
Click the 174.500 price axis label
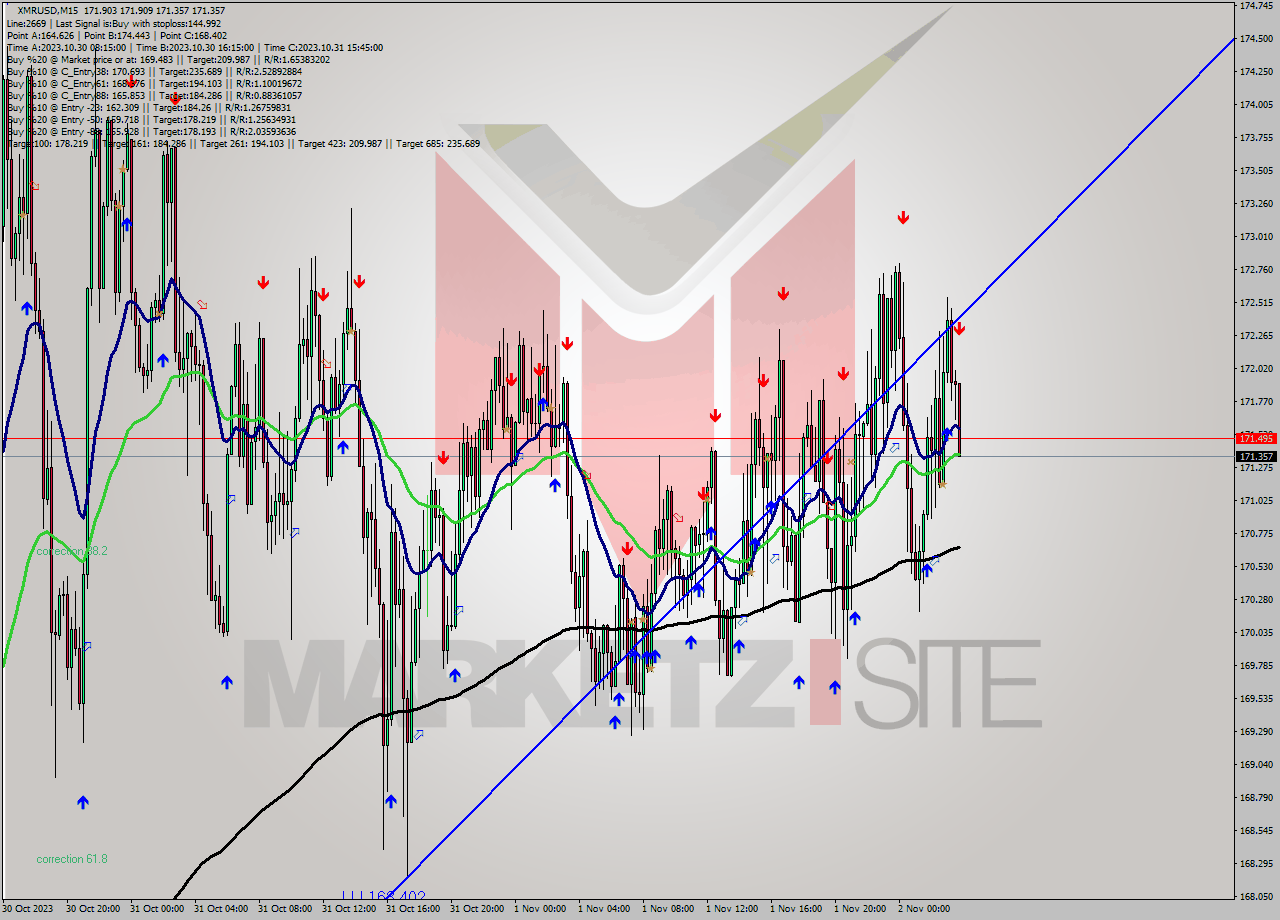pos(1256,39)
